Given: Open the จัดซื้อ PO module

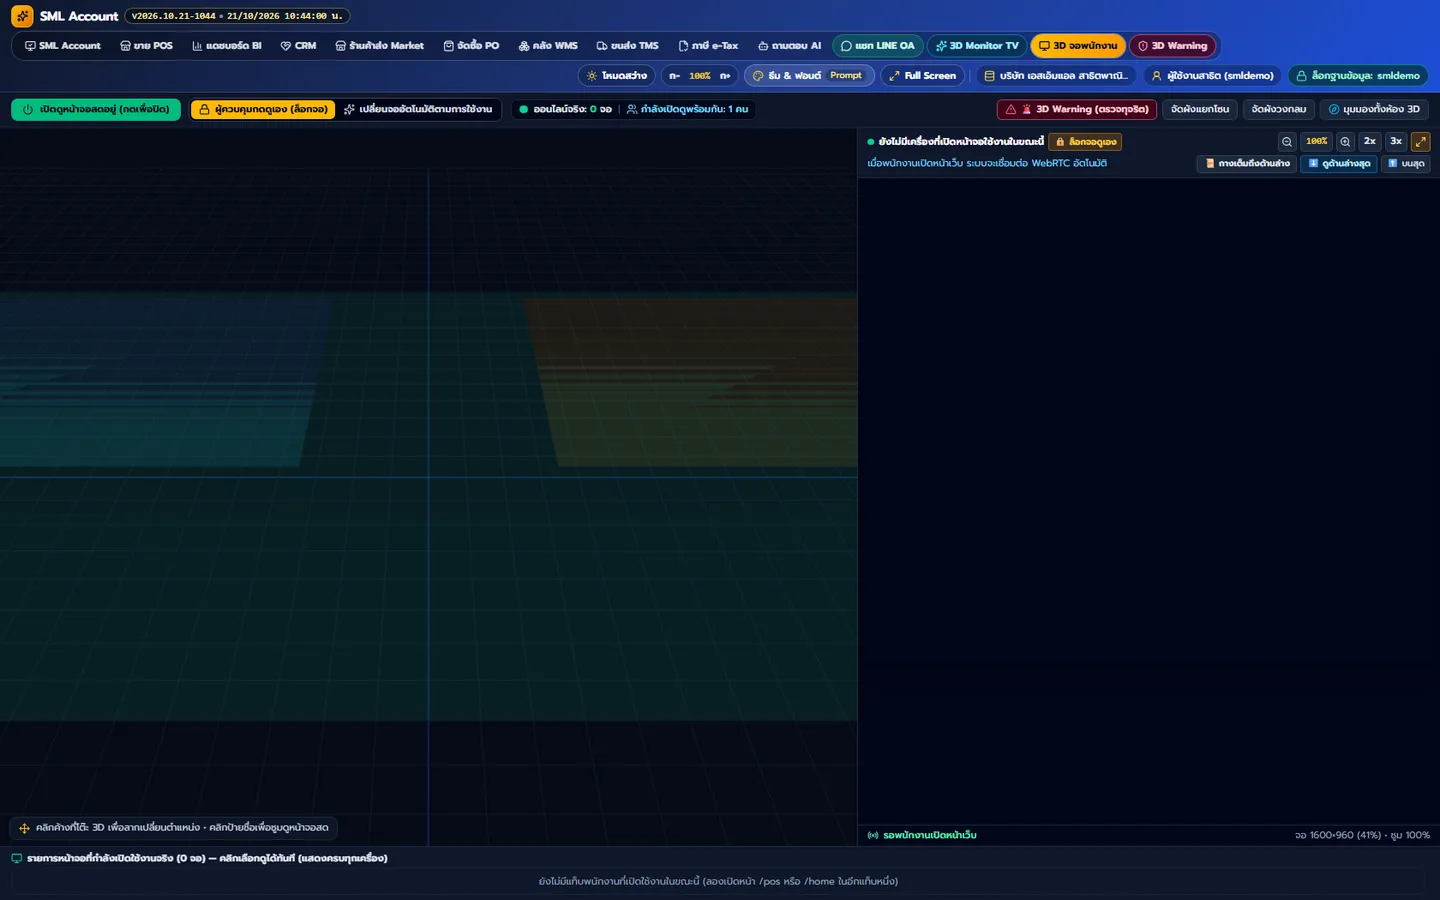Looking at the screenshot, I should (471, 46).
